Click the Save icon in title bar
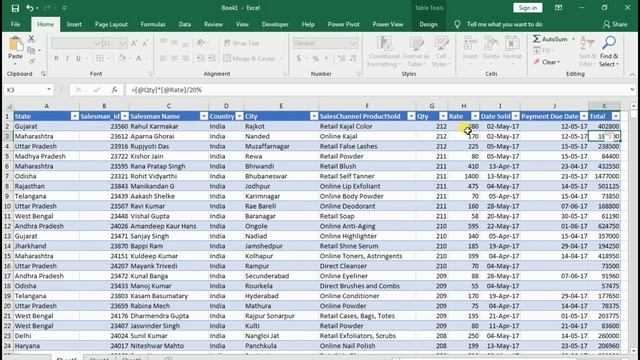The height and width of the screenshot is (360, 640). [15, 8]
